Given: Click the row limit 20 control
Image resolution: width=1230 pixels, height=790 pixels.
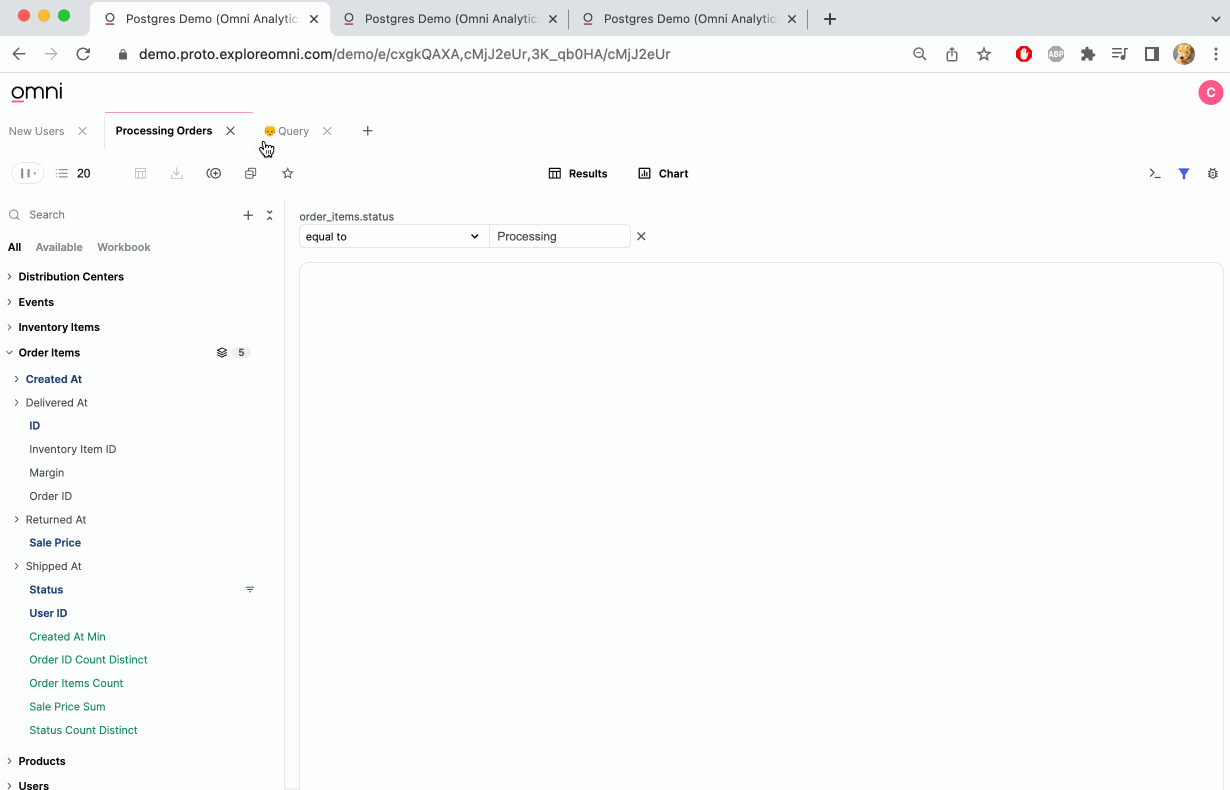Looking at the screenshot, I should 74,173.
